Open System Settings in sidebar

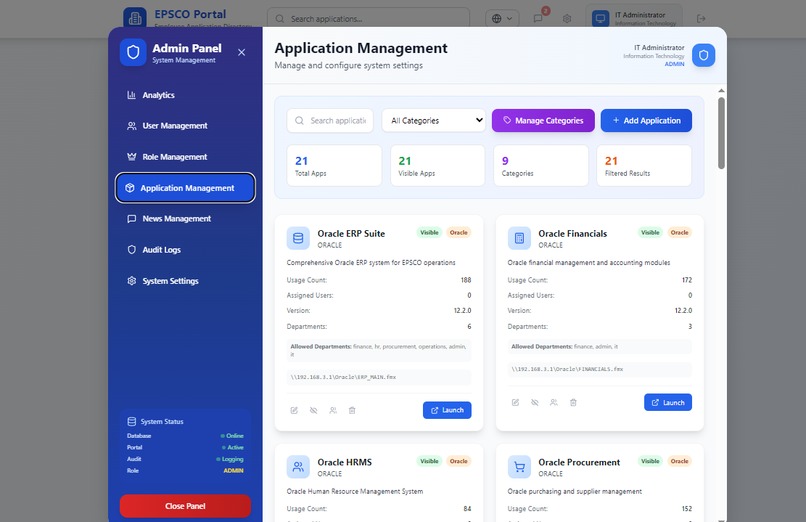pos(185,281)
